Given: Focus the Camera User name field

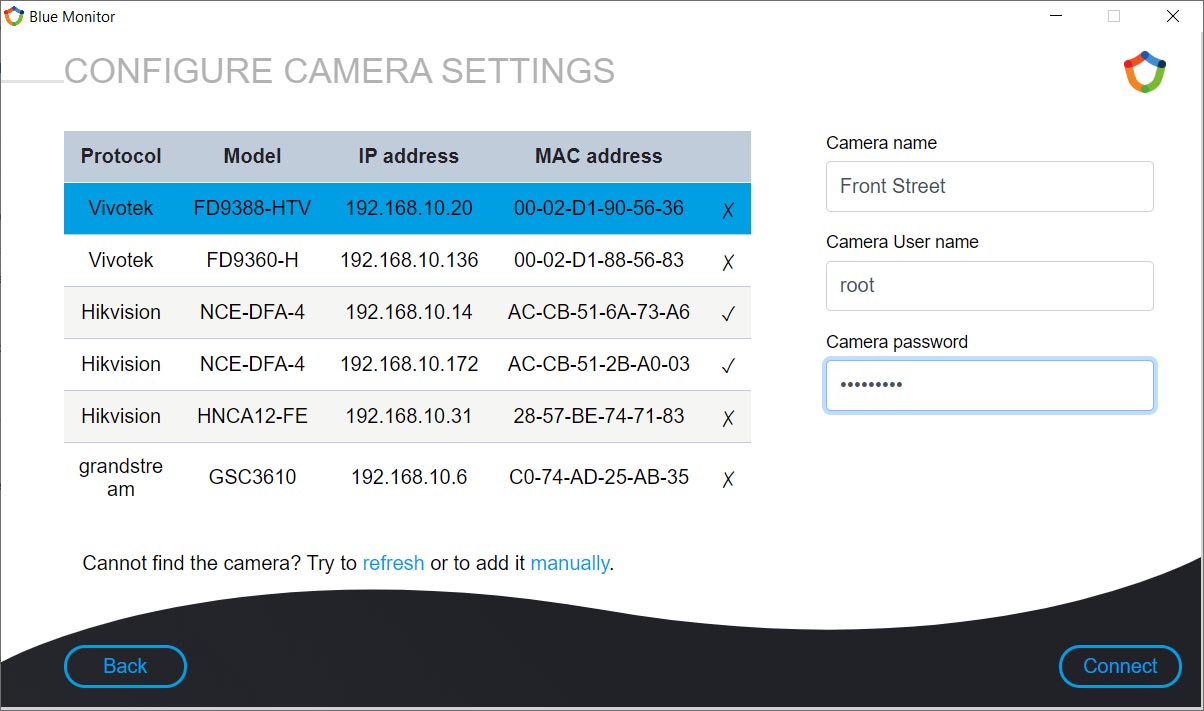Looking at the screenshot, I should tap(990, 285).
